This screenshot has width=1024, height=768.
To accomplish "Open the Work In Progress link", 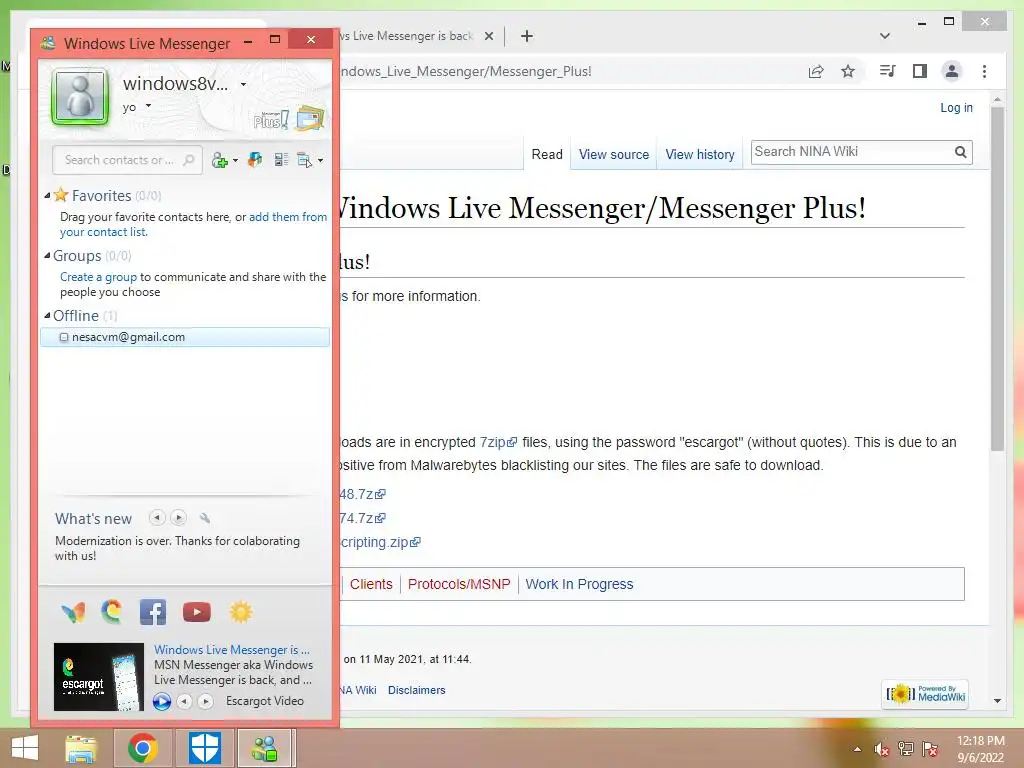I will (x=579, y=584).
